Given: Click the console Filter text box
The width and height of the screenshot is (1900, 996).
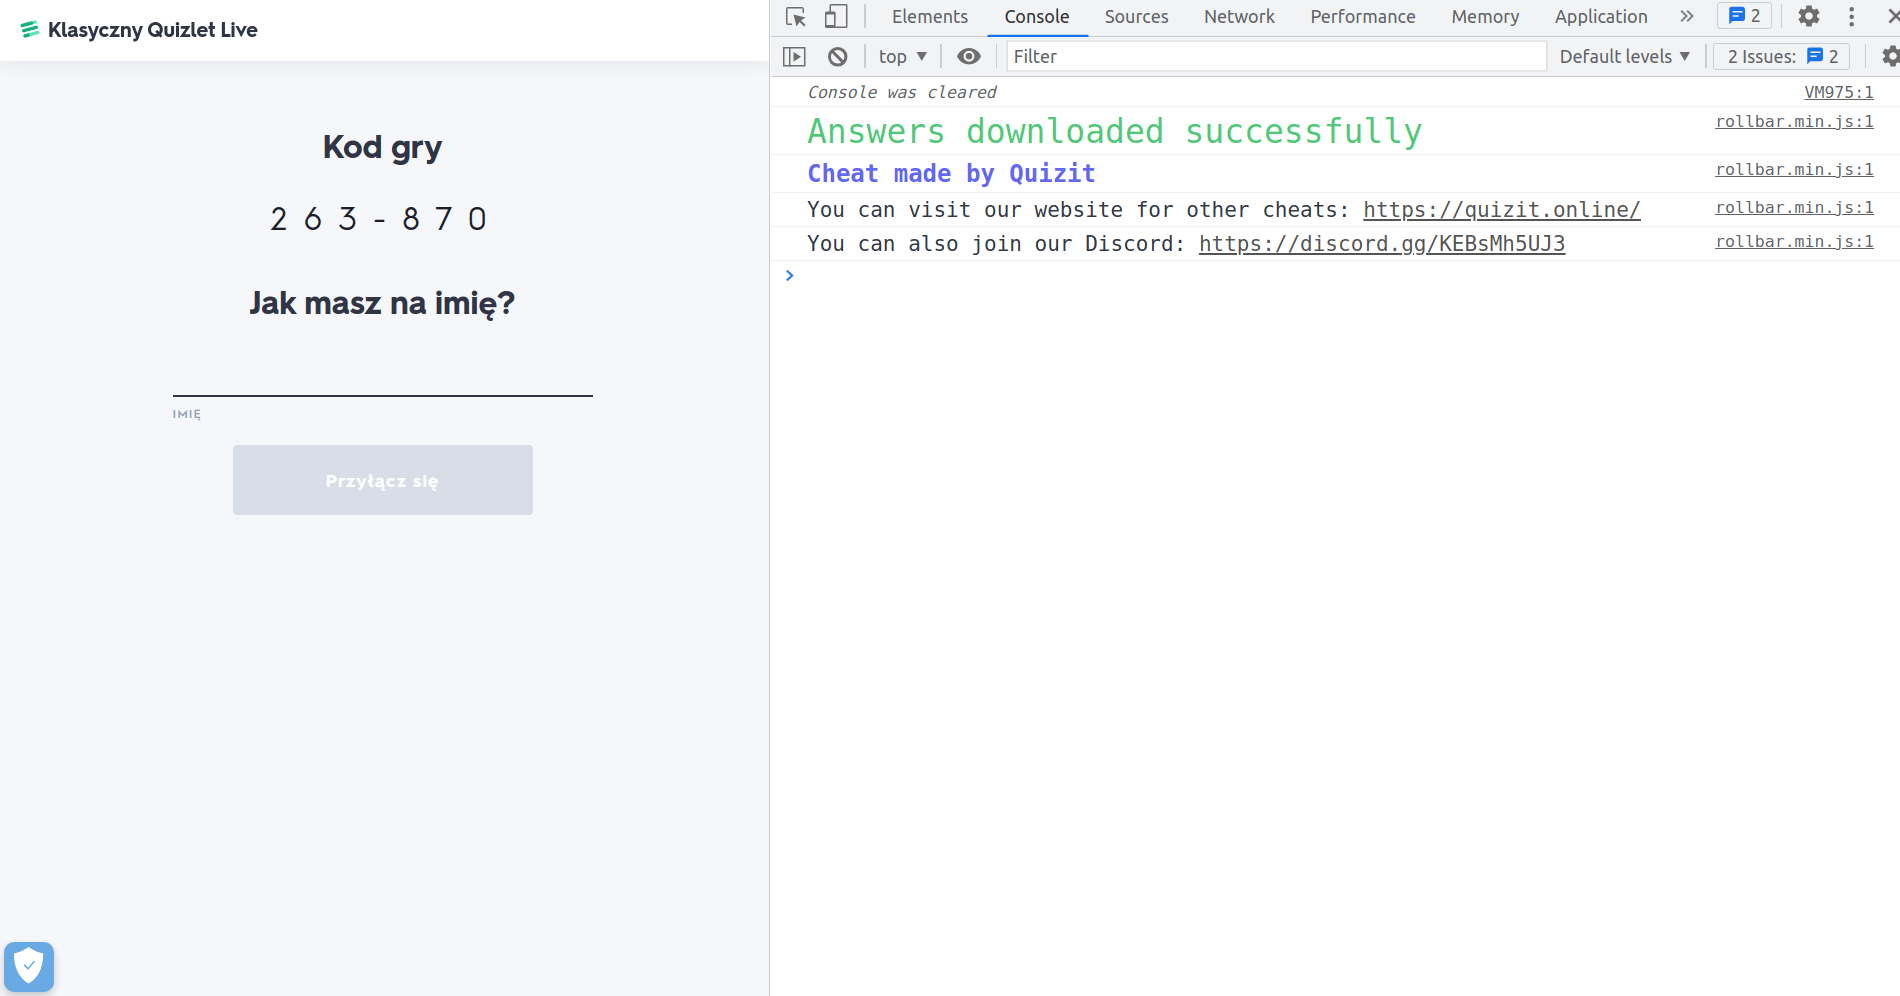Looking at the screenshot, I should 1275,57.
